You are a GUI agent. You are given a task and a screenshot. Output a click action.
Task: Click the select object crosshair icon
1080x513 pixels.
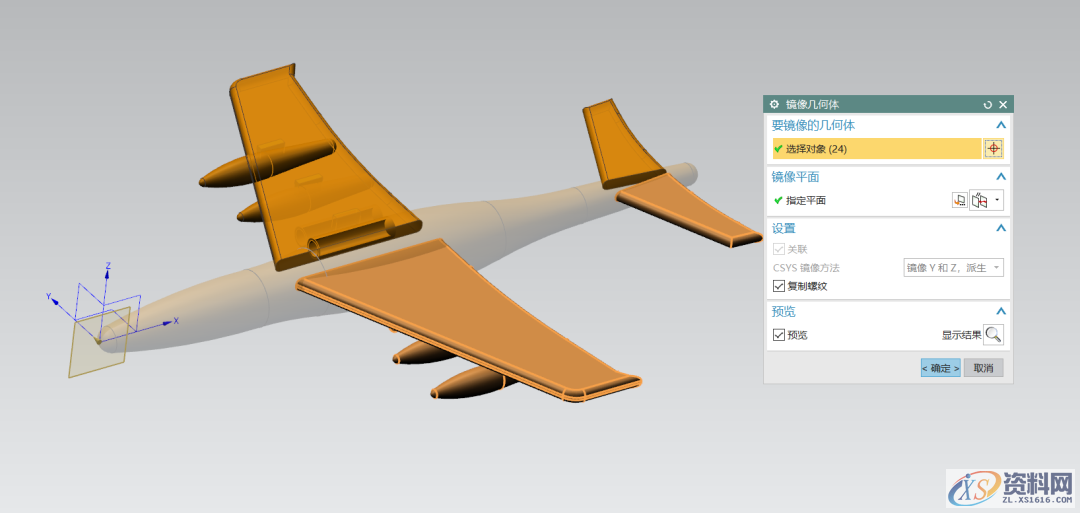point(993,148)
